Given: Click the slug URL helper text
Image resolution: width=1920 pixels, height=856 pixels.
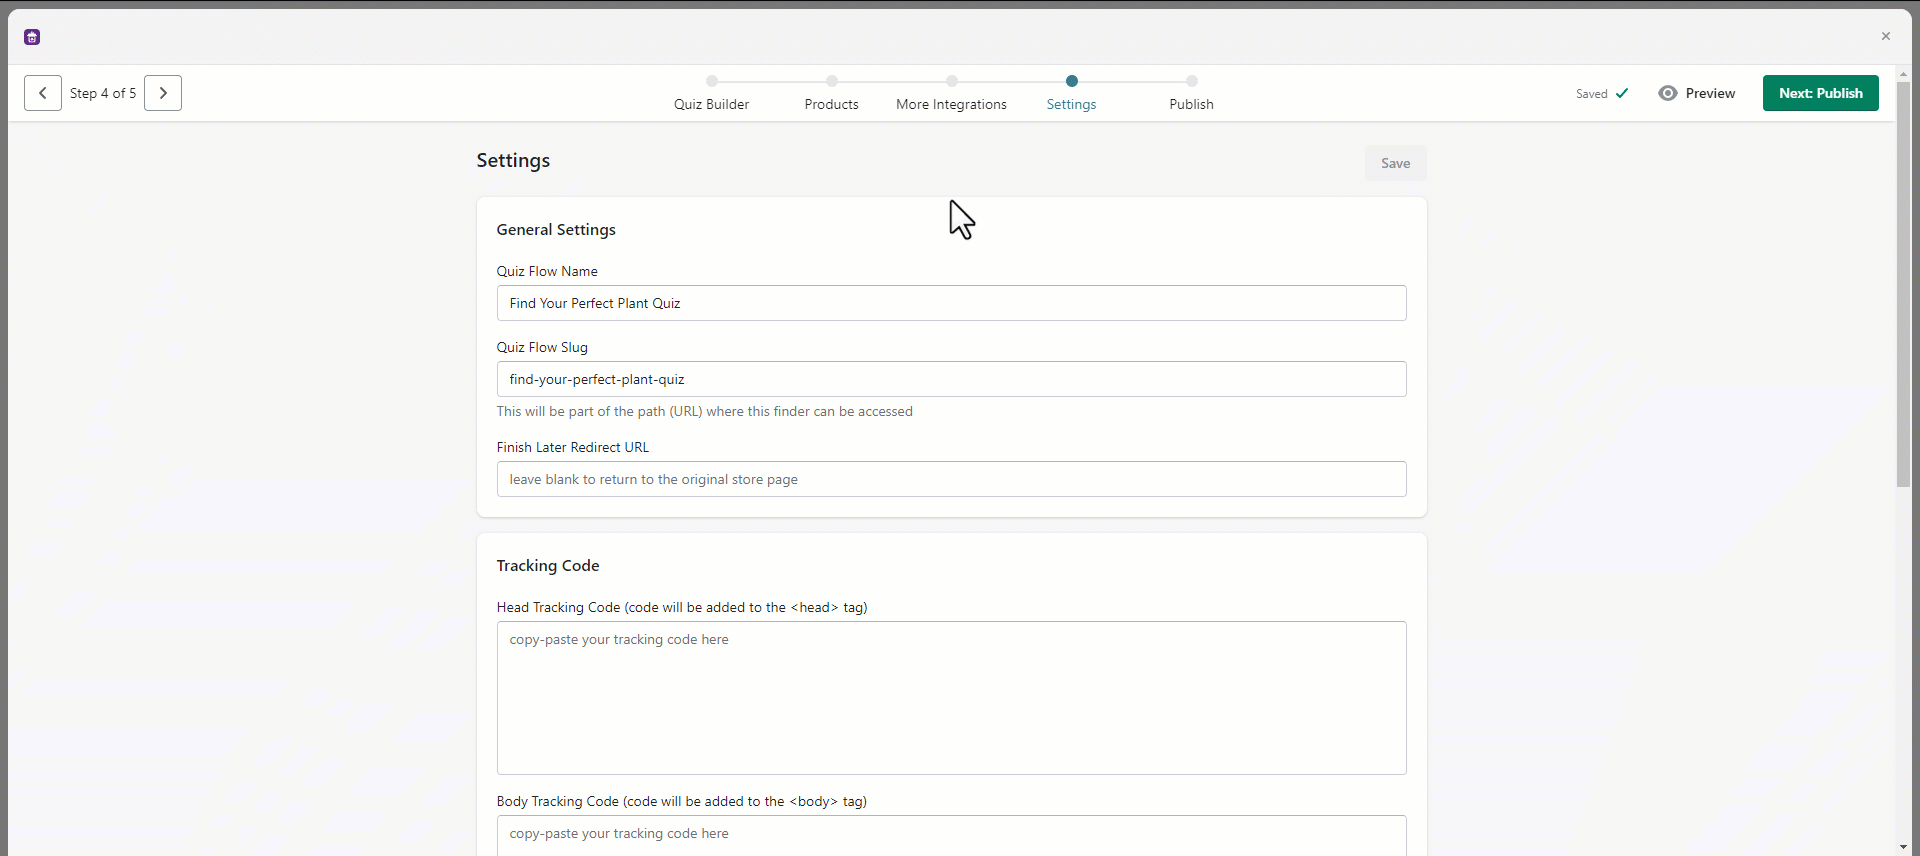Looking at the screenshot, I should click(x=705, y=411).
